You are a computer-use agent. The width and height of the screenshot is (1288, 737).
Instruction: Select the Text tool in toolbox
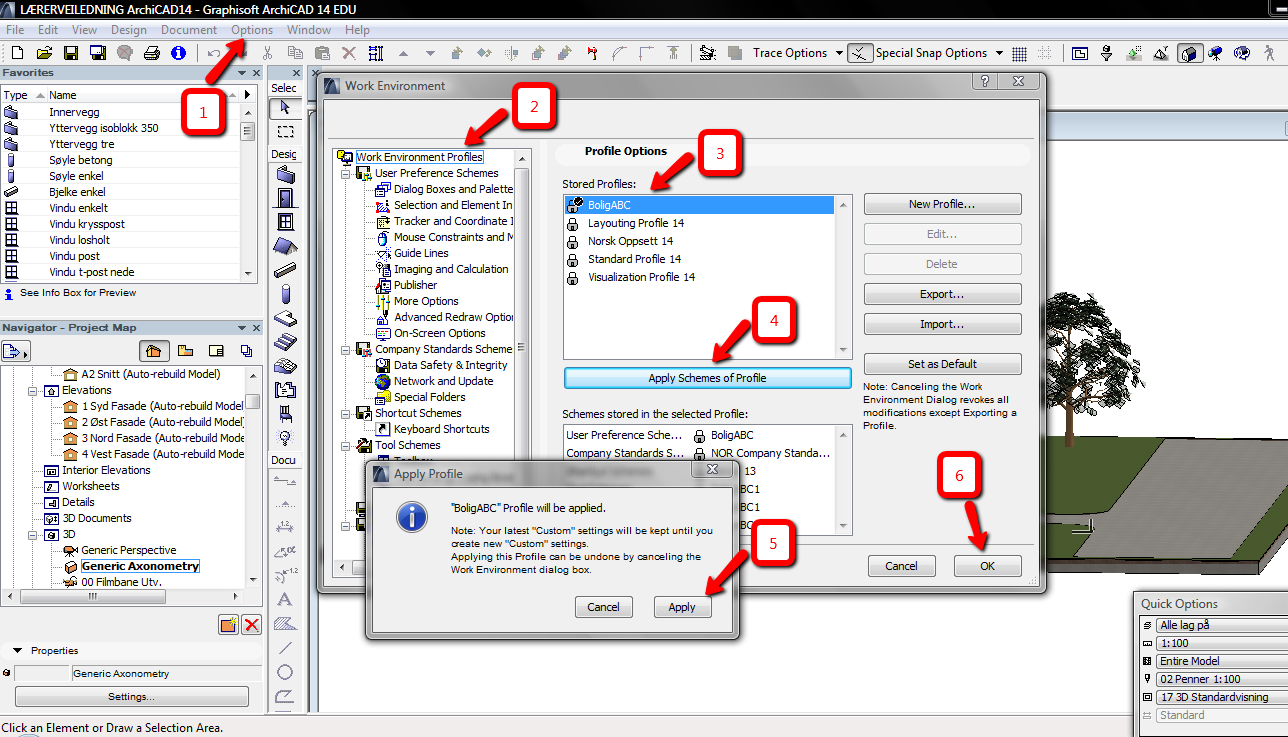285,600
